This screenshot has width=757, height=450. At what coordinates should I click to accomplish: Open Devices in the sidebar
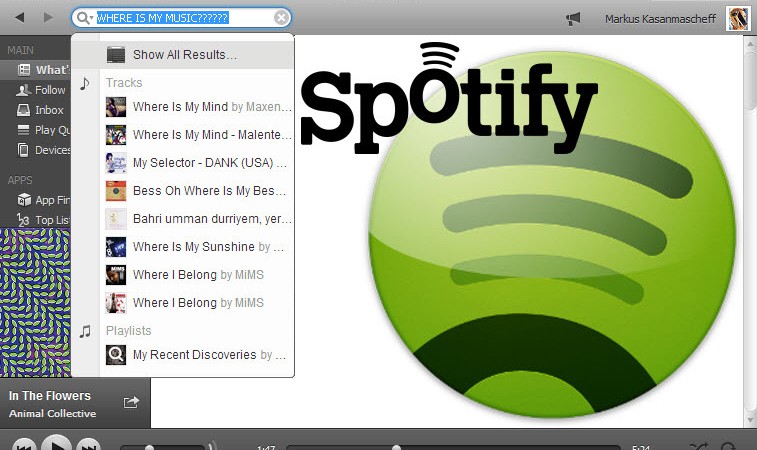36,150
